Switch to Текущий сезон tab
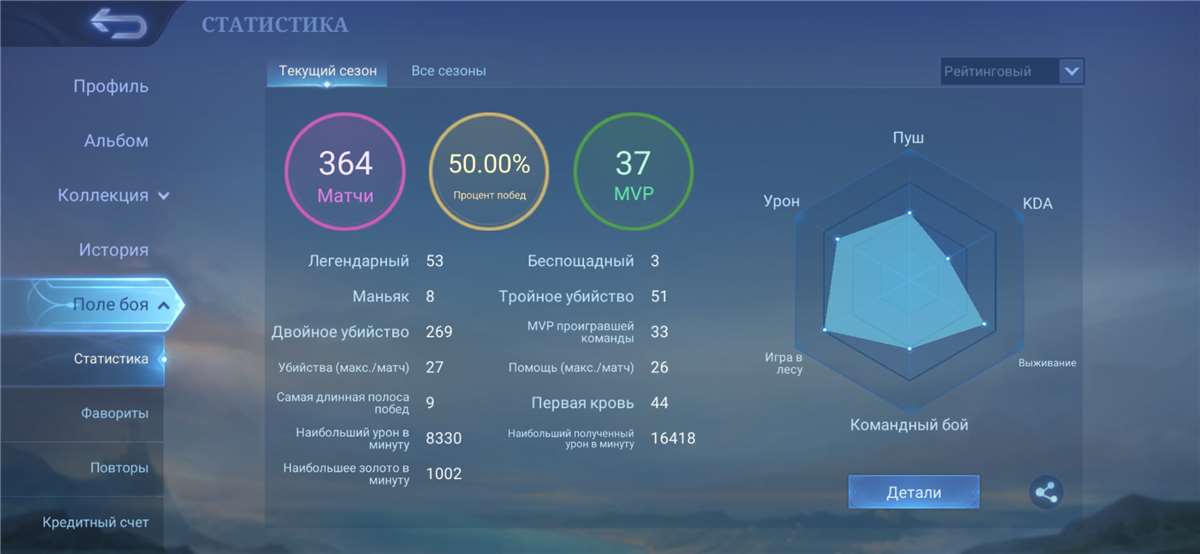Screen dimensions: 1200x554 [x=328, y=71]
